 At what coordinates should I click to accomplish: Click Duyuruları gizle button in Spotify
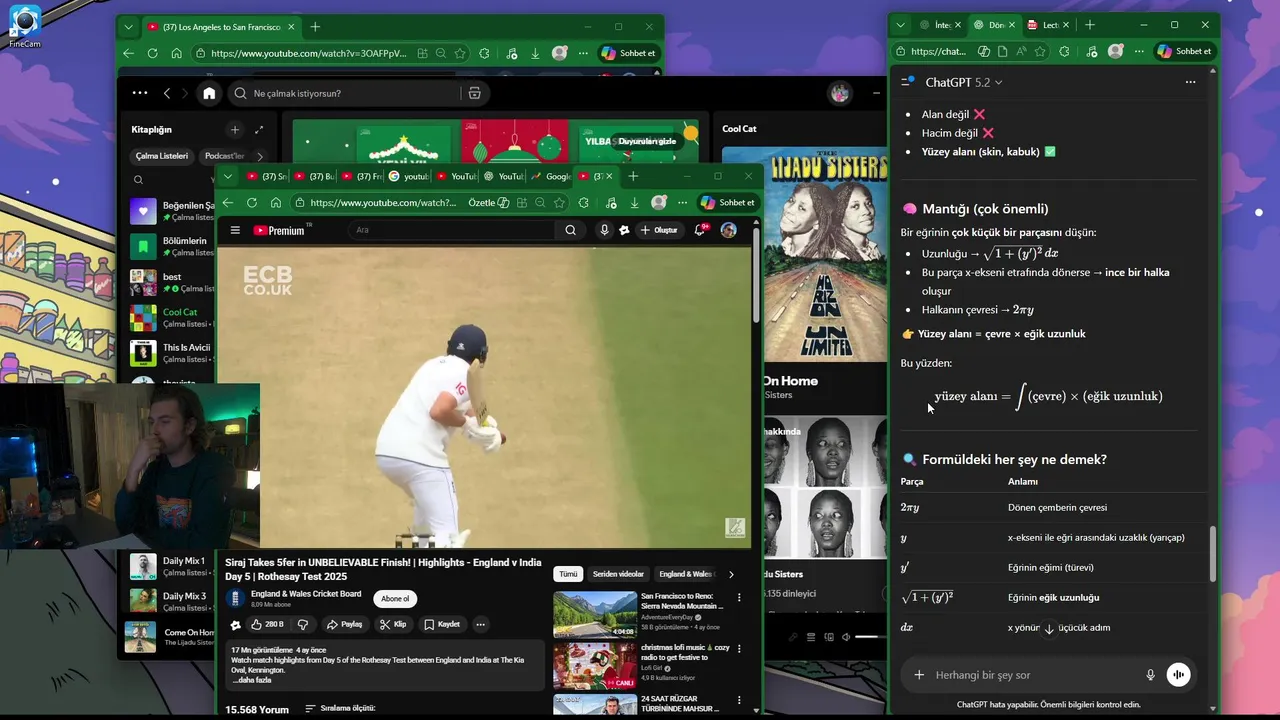(x=647, y=141)
